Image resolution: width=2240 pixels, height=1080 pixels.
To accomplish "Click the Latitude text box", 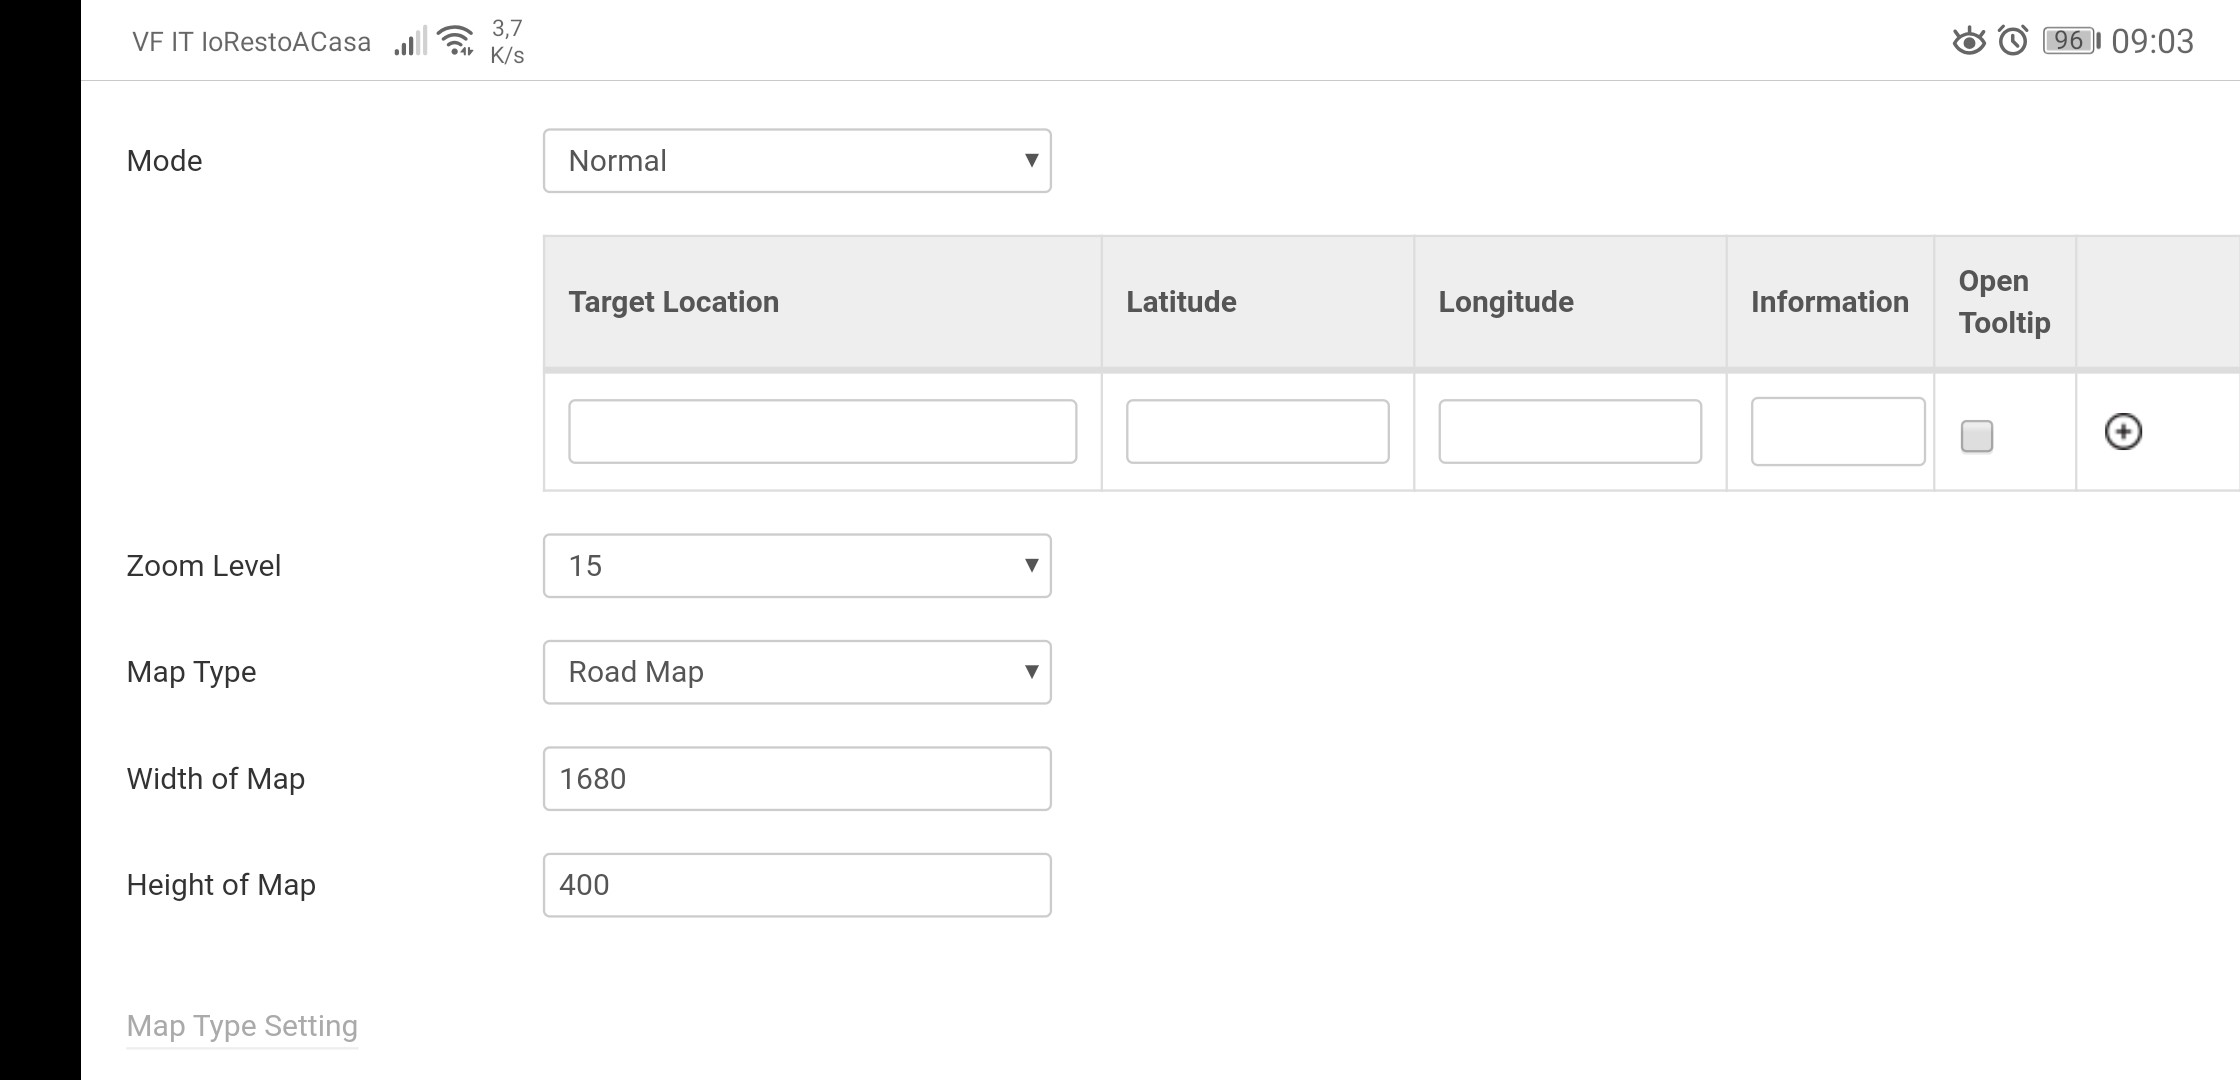I will 1257,432.
